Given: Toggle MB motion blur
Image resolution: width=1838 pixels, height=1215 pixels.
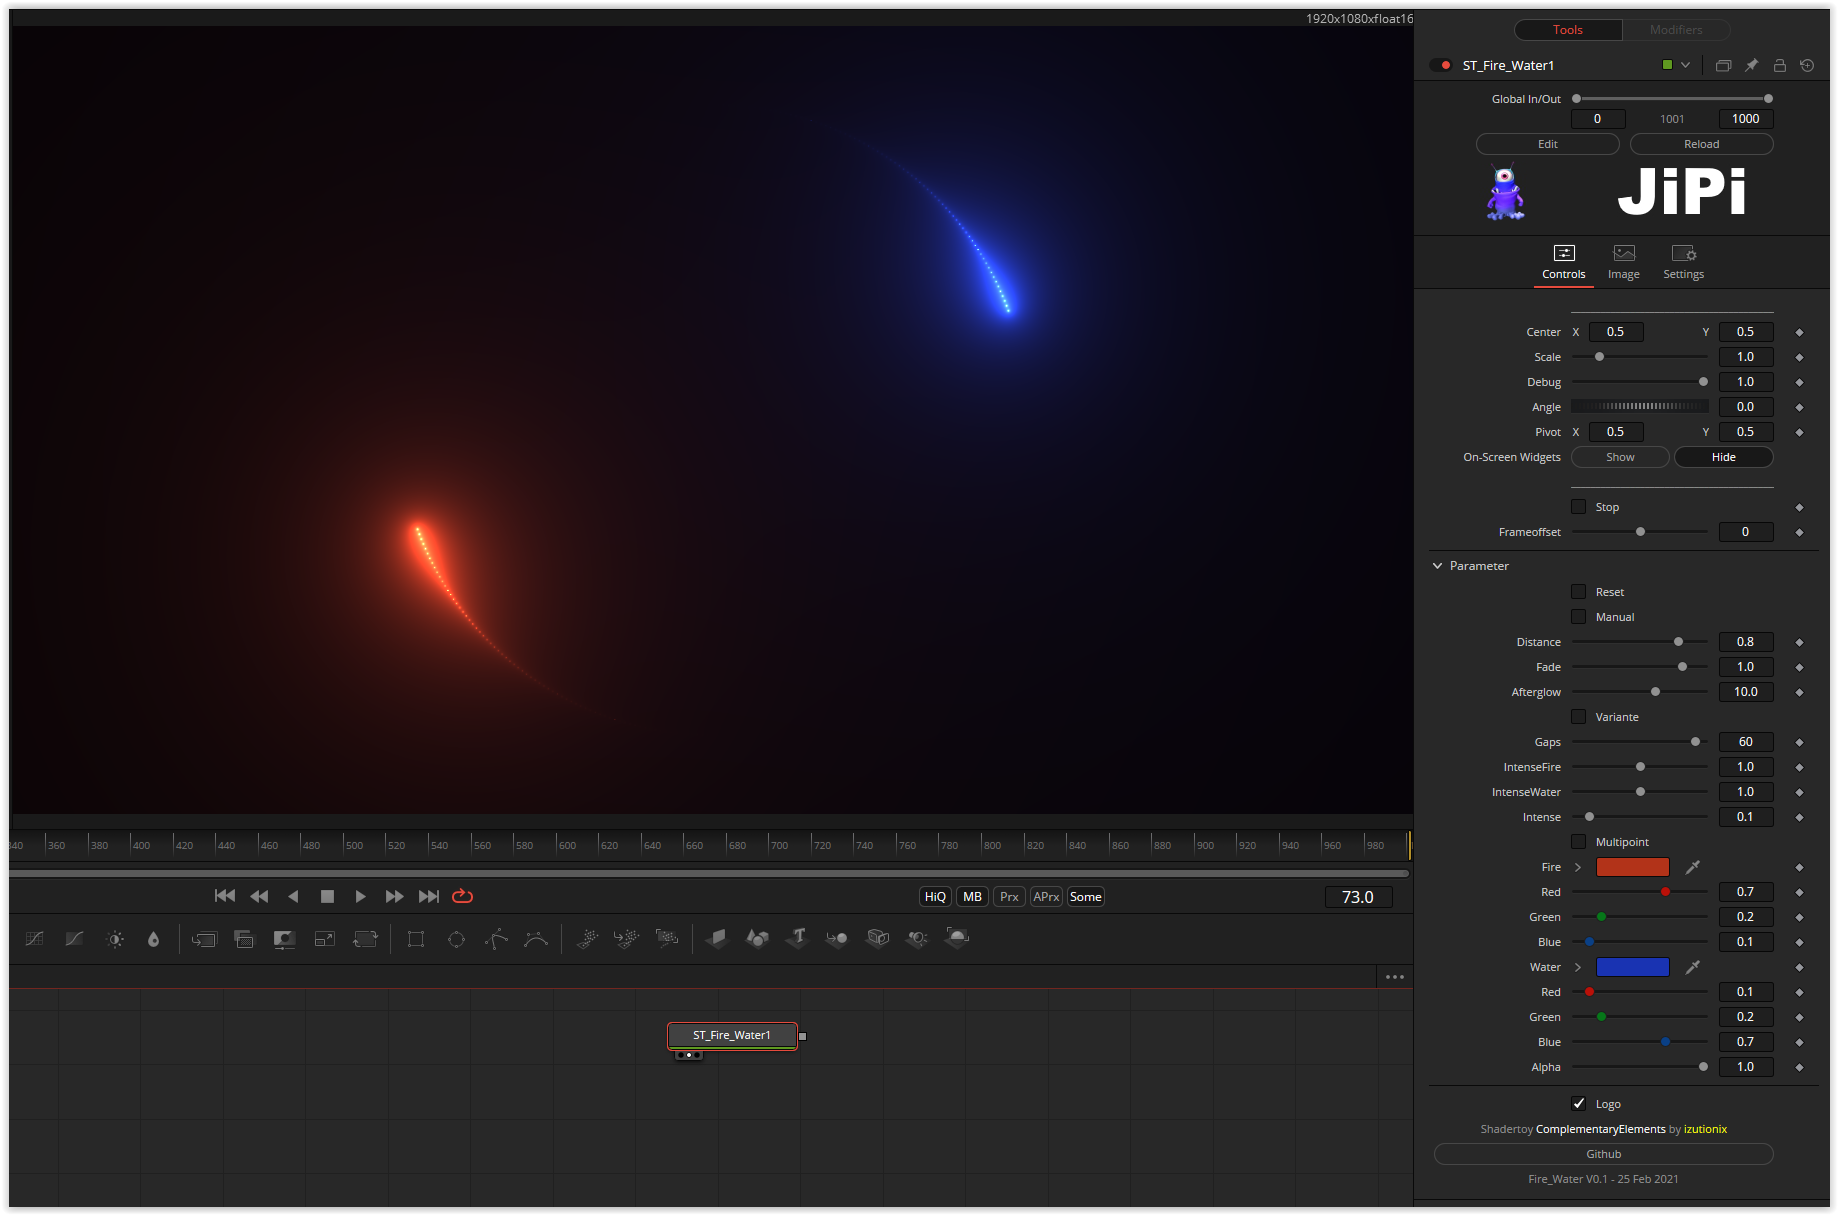Looking at the screenshot, I should pyautogui.click(x=972, y=897).
